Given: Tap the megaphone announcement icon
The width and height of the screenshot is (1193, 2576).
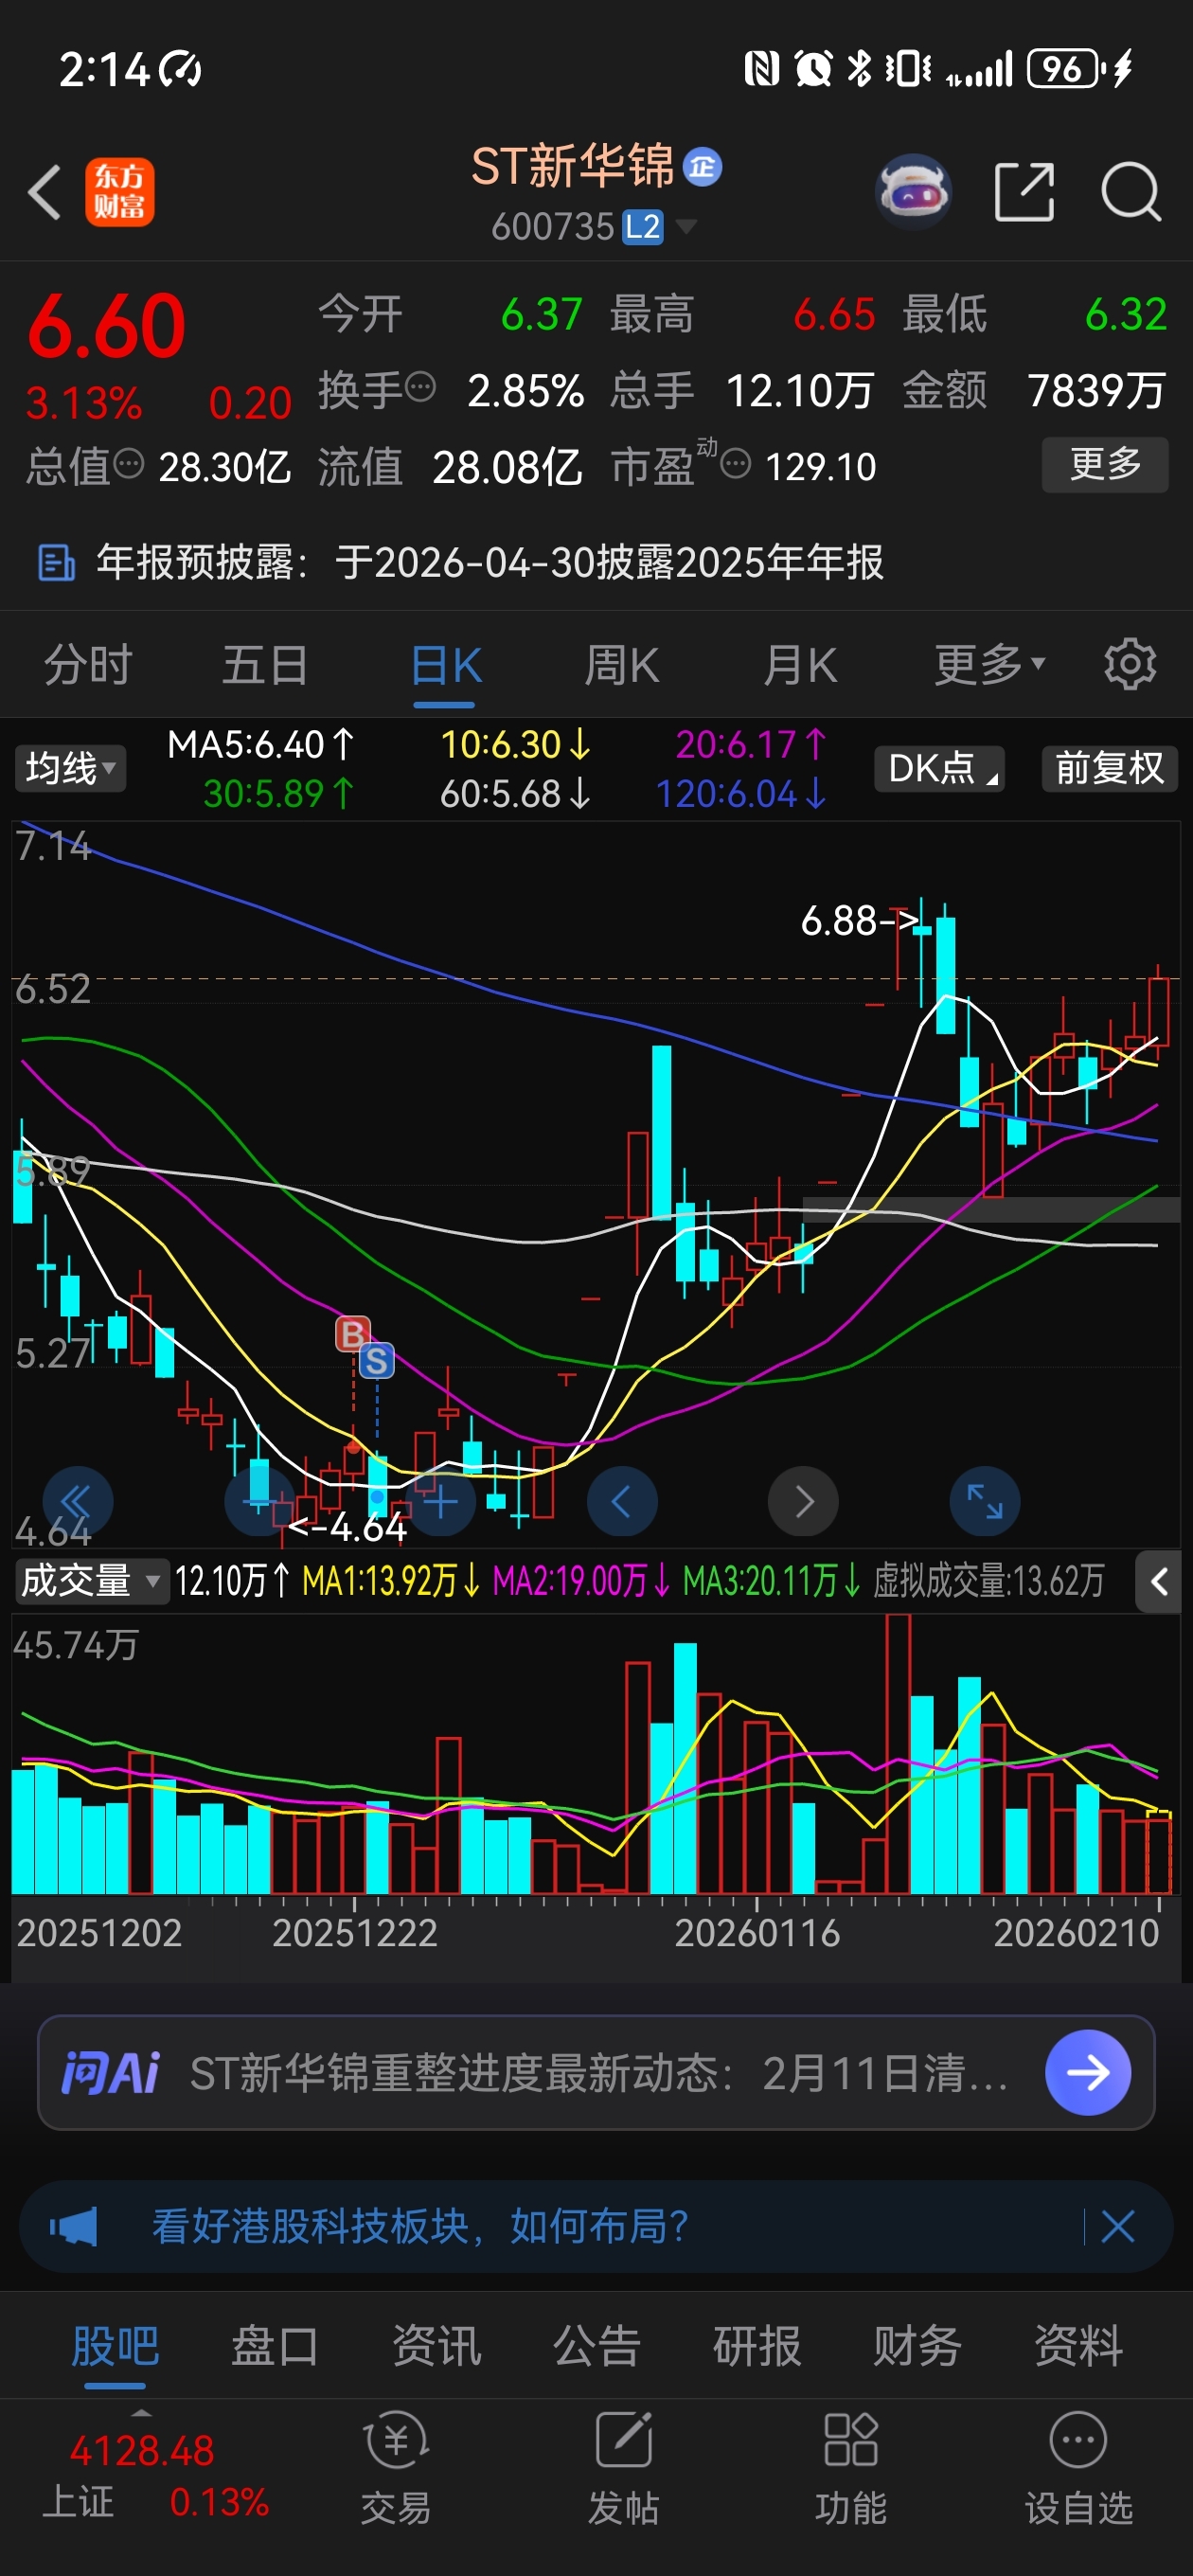Looking at the screenshot, I should point(74,2227).
